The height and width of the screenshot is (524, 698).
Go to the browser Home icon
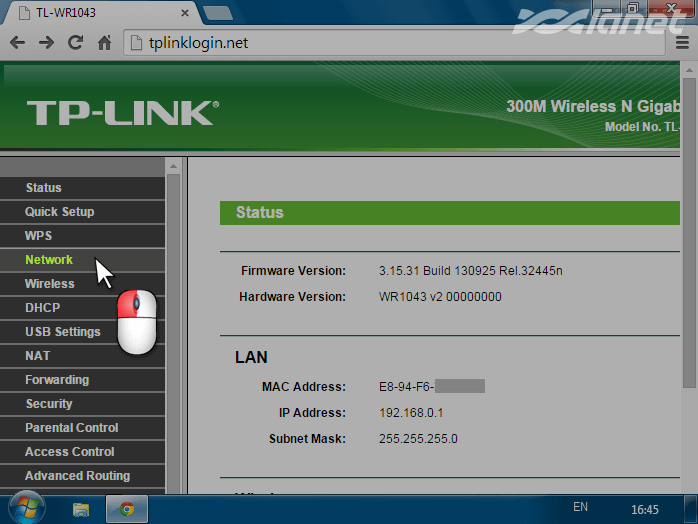104,43
